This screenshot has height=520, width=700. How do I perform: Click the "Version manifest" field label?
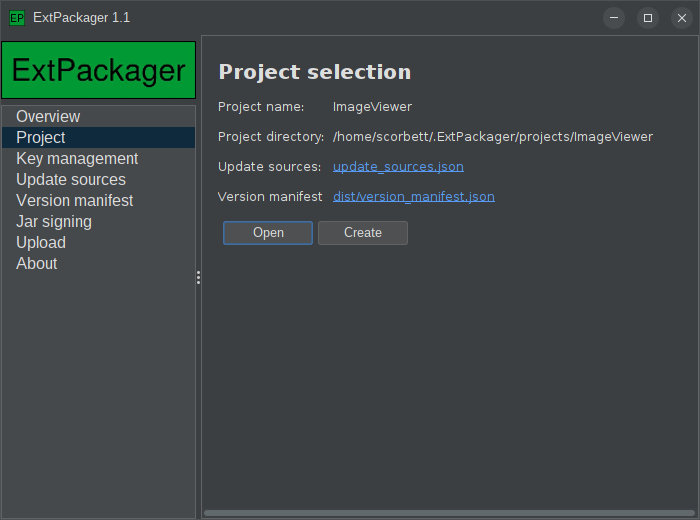click(270, 196)
